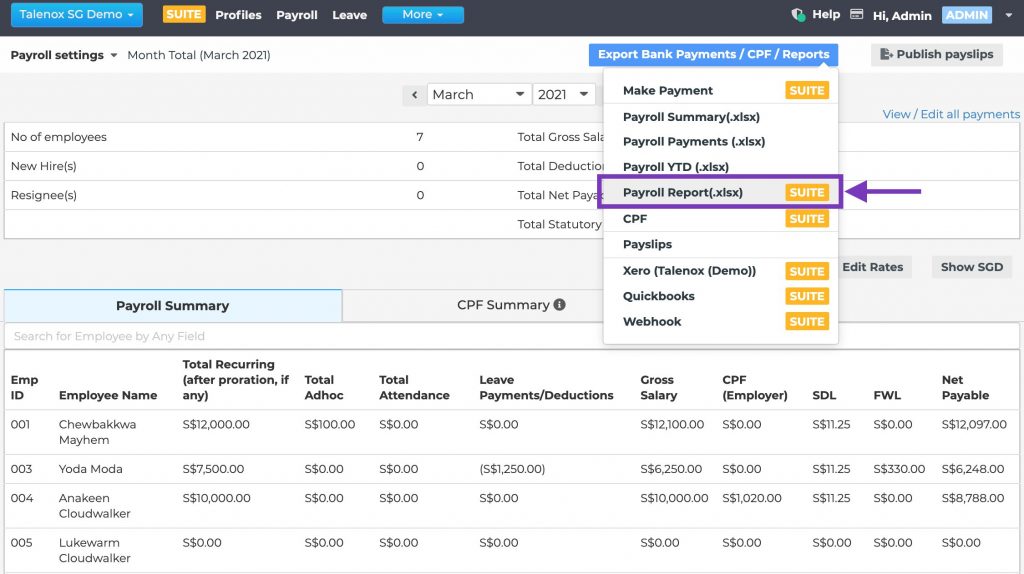The width and height of the screenshot is (1024, 574).
Task: Sort by Gross Salary column header
Action: [658, 387]
